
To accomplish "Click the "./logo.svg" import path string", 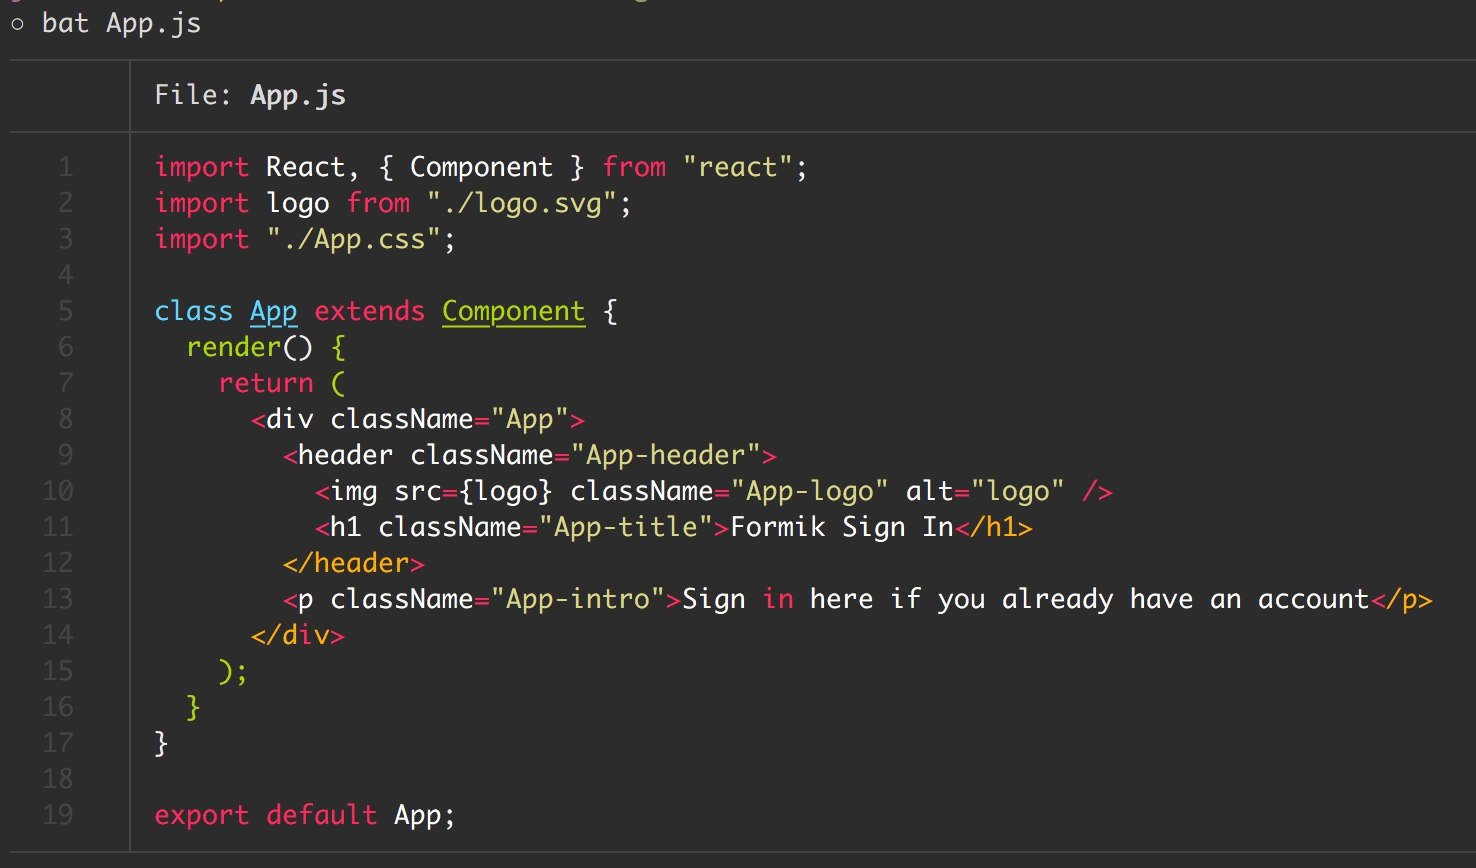I will click(529, 203).
